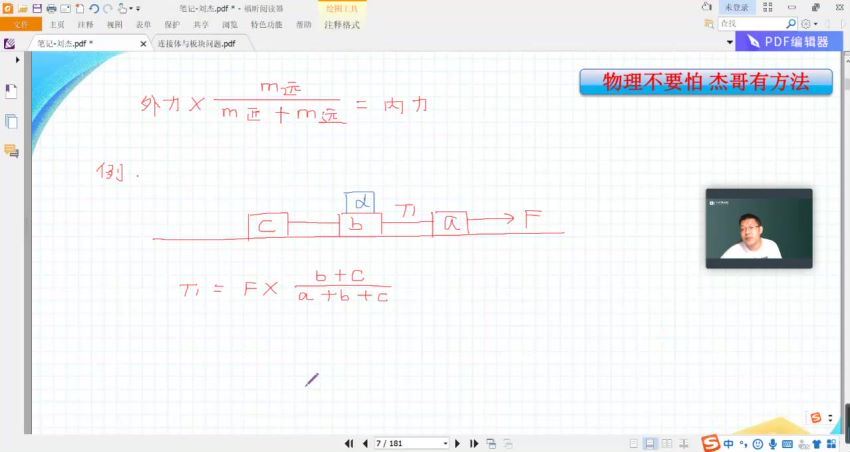Jump to the first page
Image resolution: width=850 pixels, height=452 pixels.
(349, 443)
